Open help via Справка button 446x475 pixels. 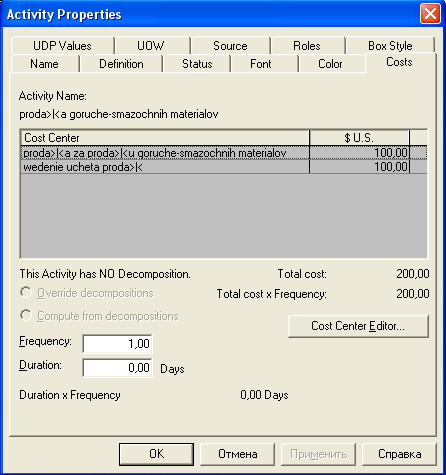point(399,454)
